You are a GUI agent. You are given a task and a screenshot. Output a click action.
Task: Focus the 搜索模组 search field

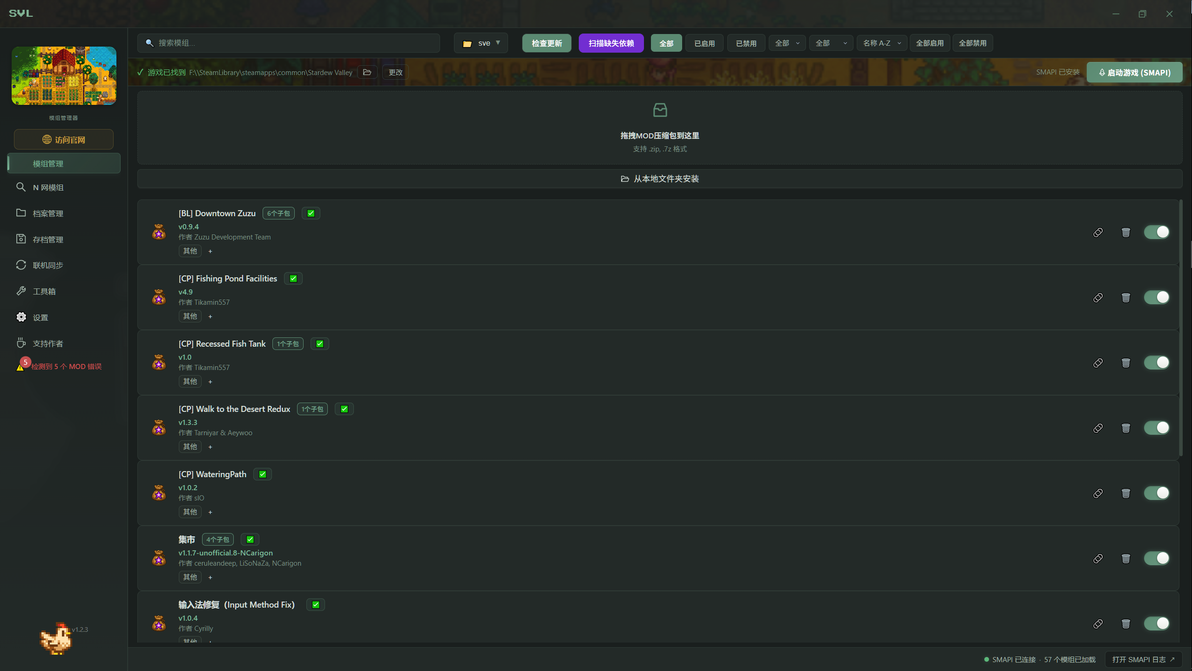click(x=289, y=43)
